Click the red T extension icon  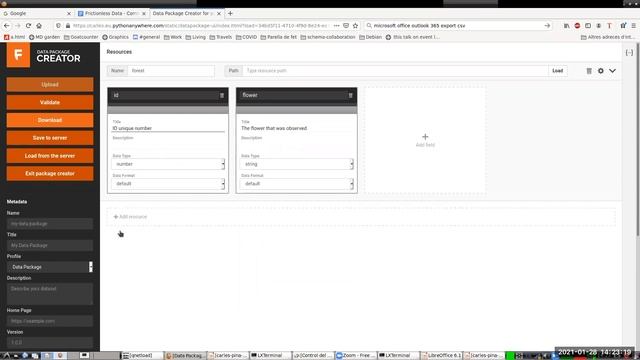tap(609, 25)
